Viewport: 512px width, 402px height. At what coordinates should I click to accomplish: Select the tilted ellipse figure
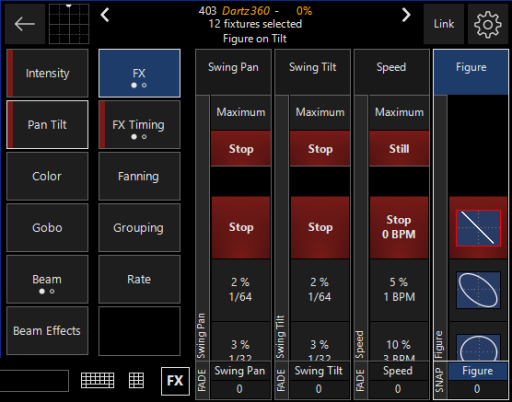coord(478,290)
